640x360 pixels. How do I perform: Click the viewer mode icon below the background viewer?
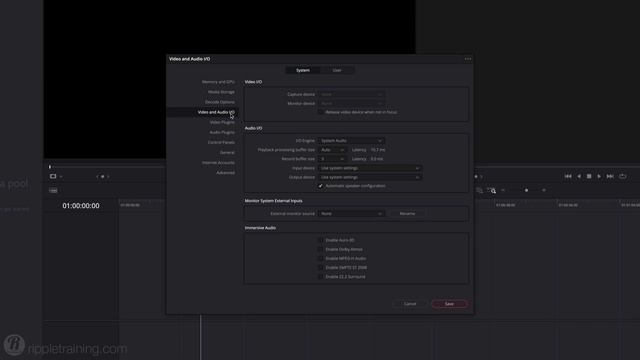point(53,176)
